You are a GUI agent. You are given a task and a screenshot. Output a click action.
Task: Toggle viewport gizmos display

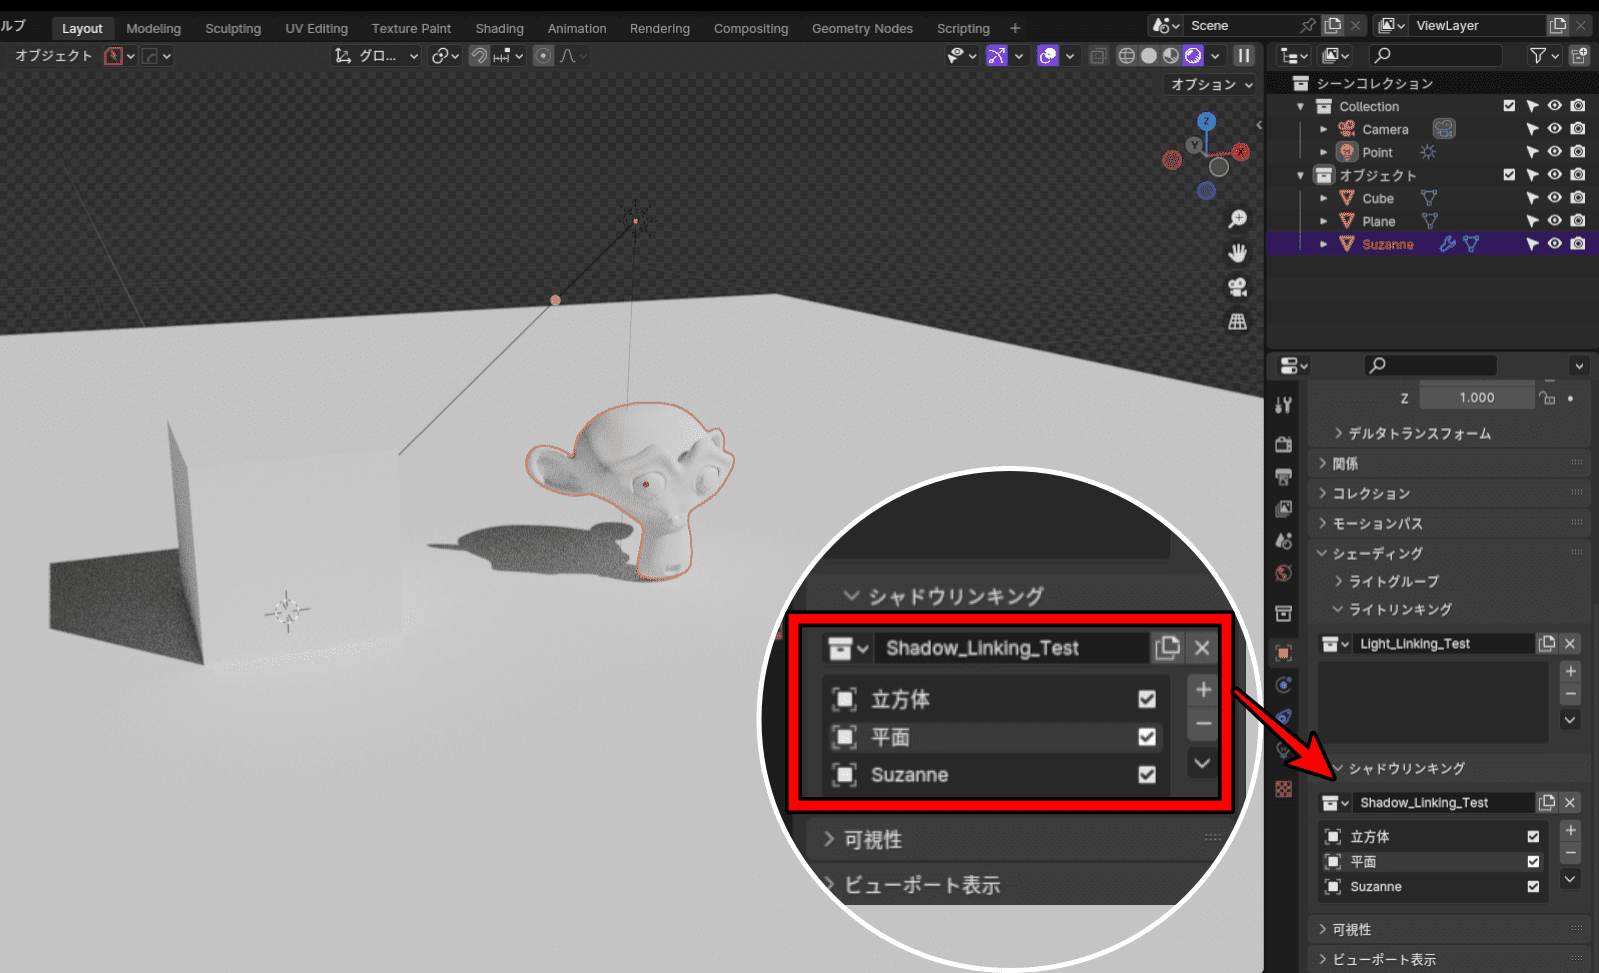point(997,56)
